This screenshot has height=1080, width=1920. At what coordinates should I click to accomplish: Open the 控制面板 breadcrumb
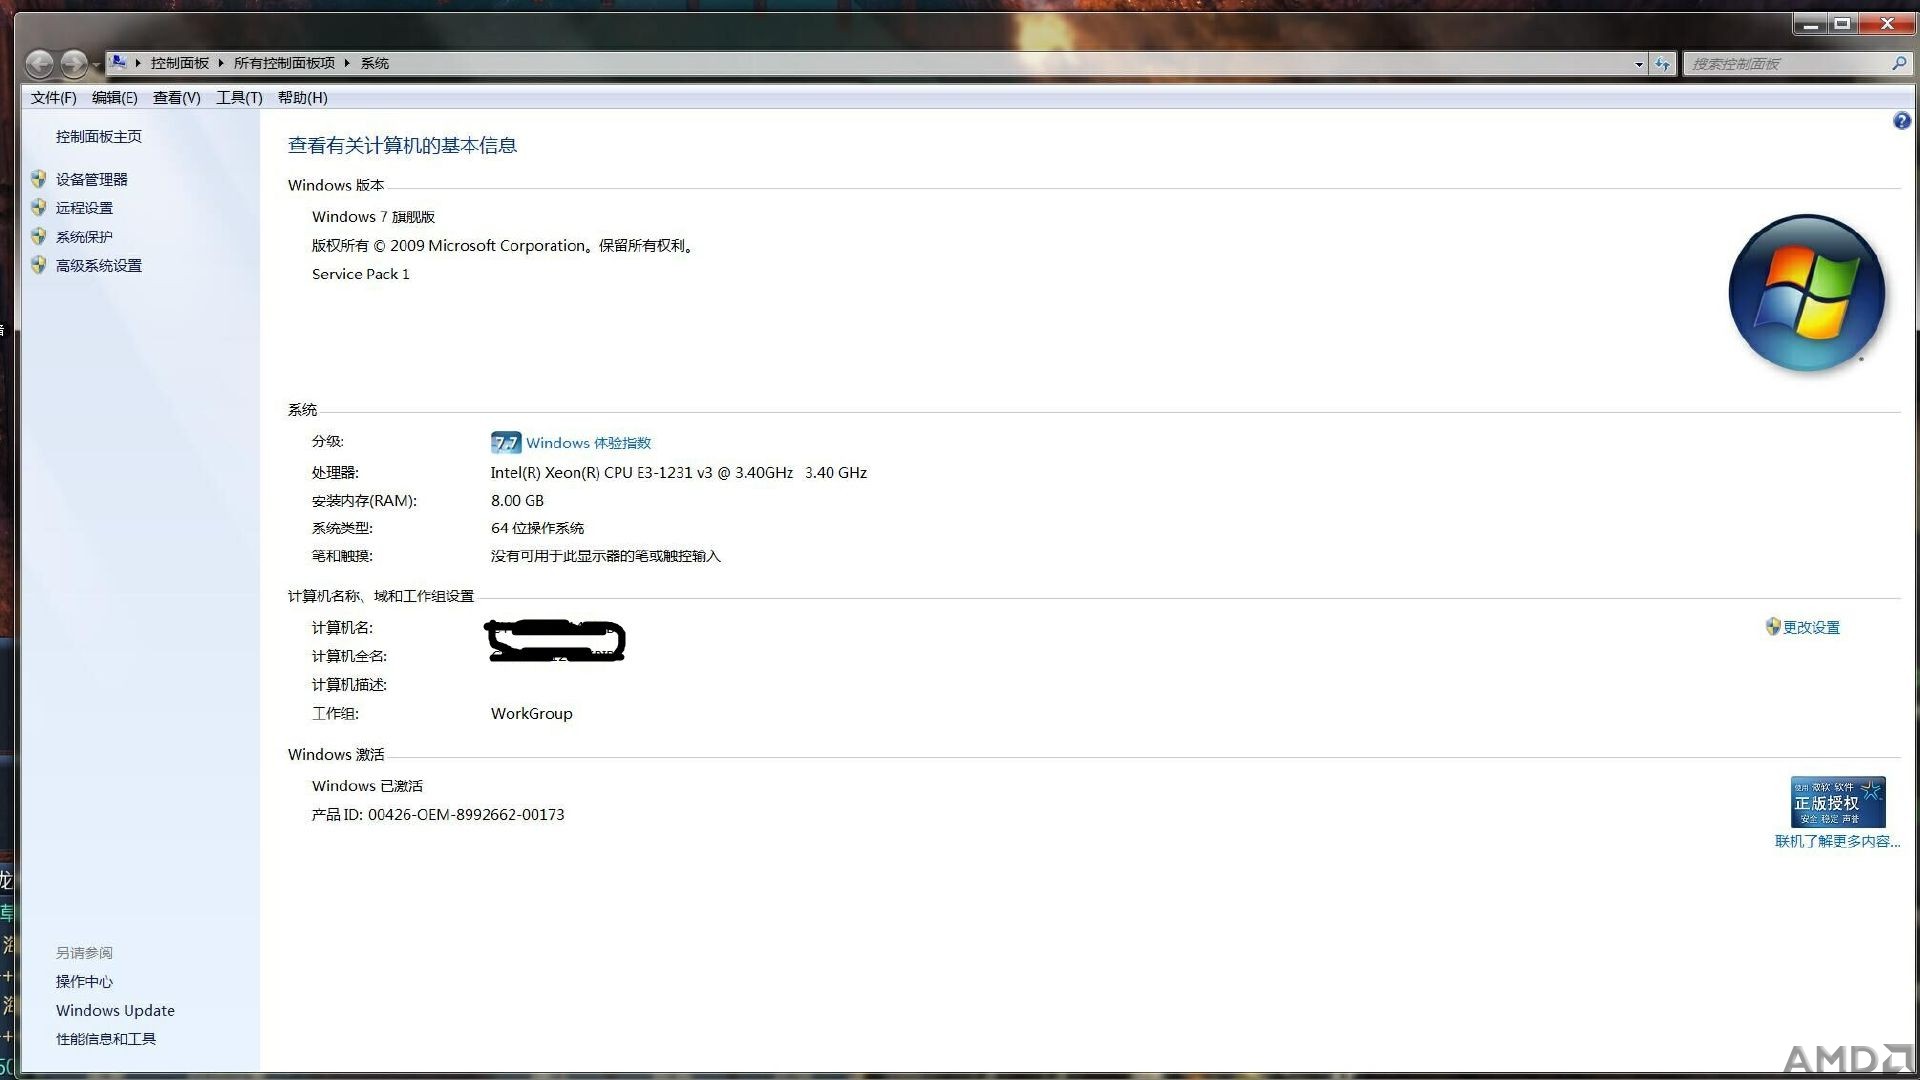[x=180, y=63]
